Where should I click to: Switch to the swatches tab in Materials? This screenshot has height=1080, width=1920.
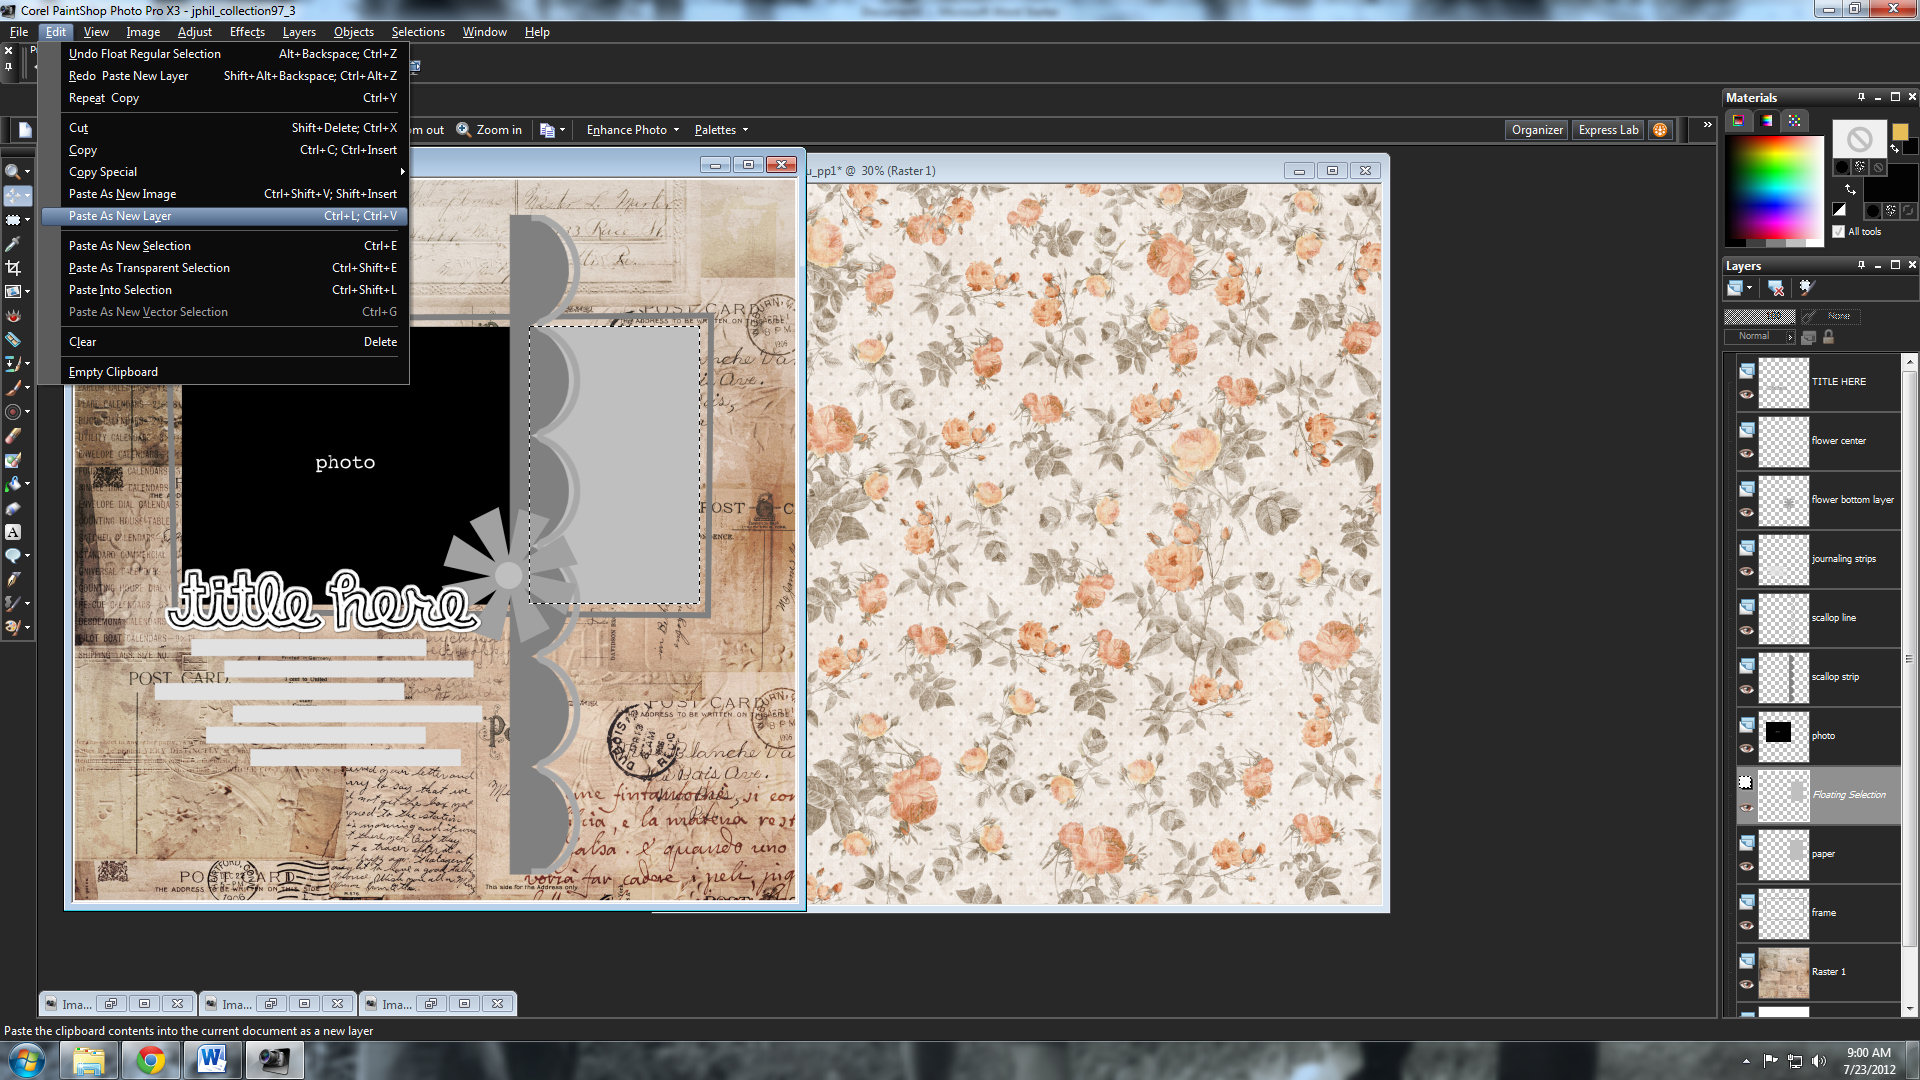tap(1795, 121)
